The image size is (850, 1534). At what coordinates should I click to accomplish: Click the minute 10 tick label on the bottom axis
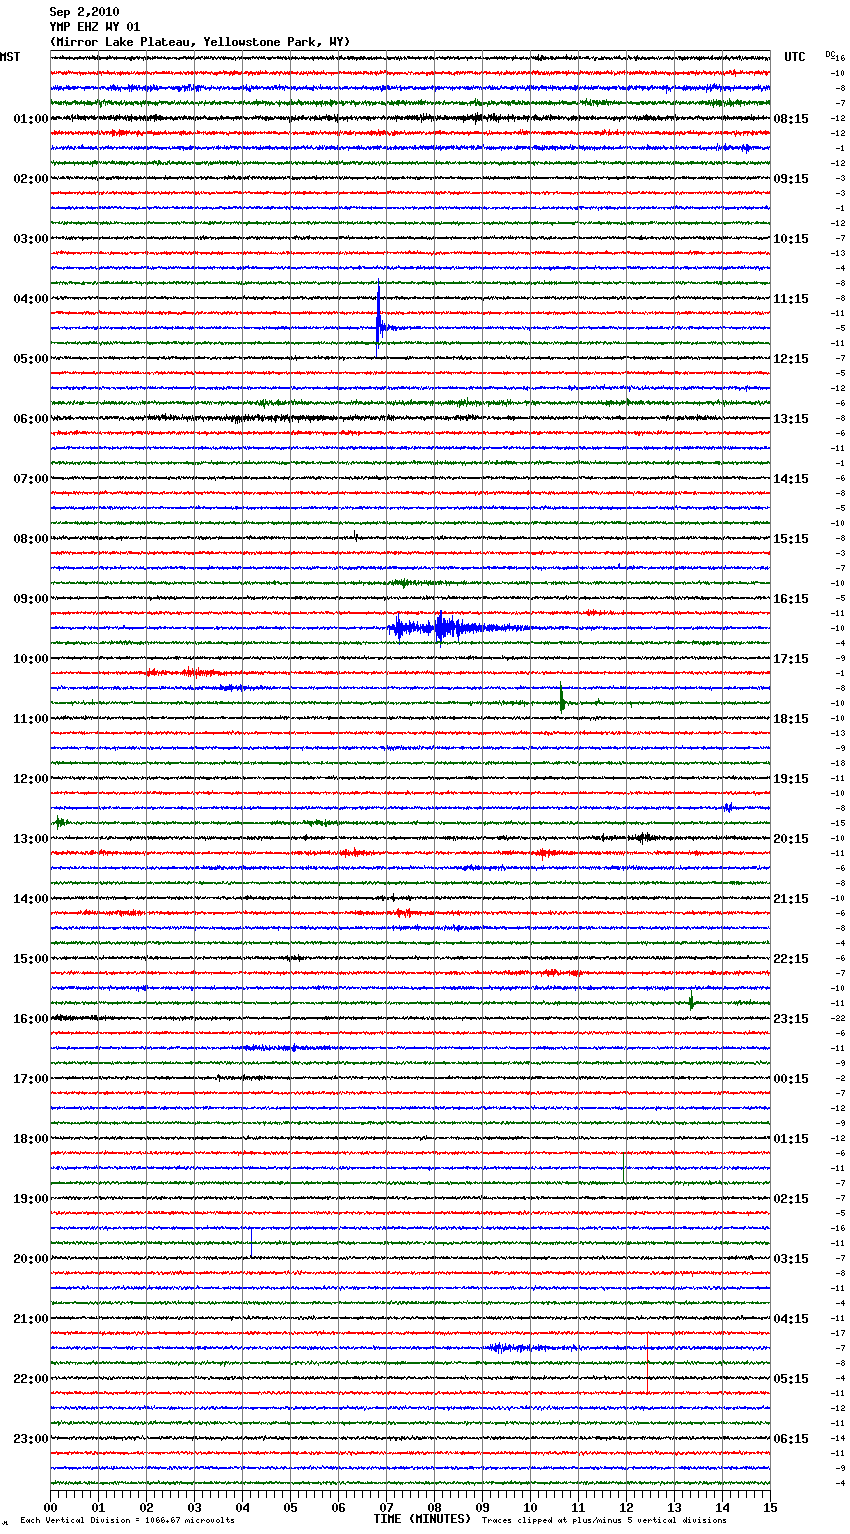click(530, 1507)
